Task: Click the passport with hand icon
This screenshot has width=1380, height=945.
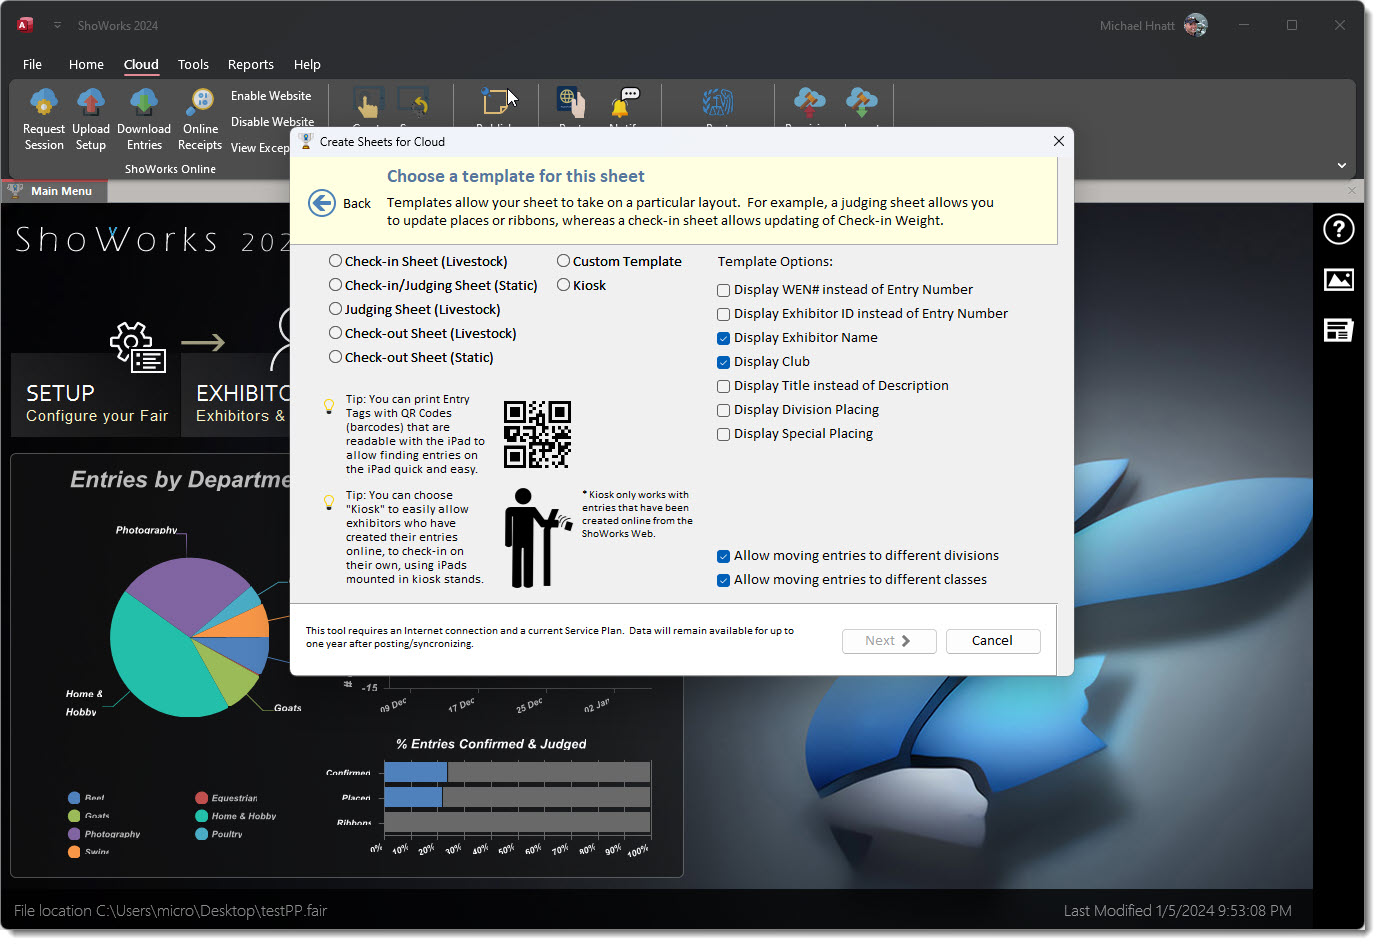Action: 571,103
